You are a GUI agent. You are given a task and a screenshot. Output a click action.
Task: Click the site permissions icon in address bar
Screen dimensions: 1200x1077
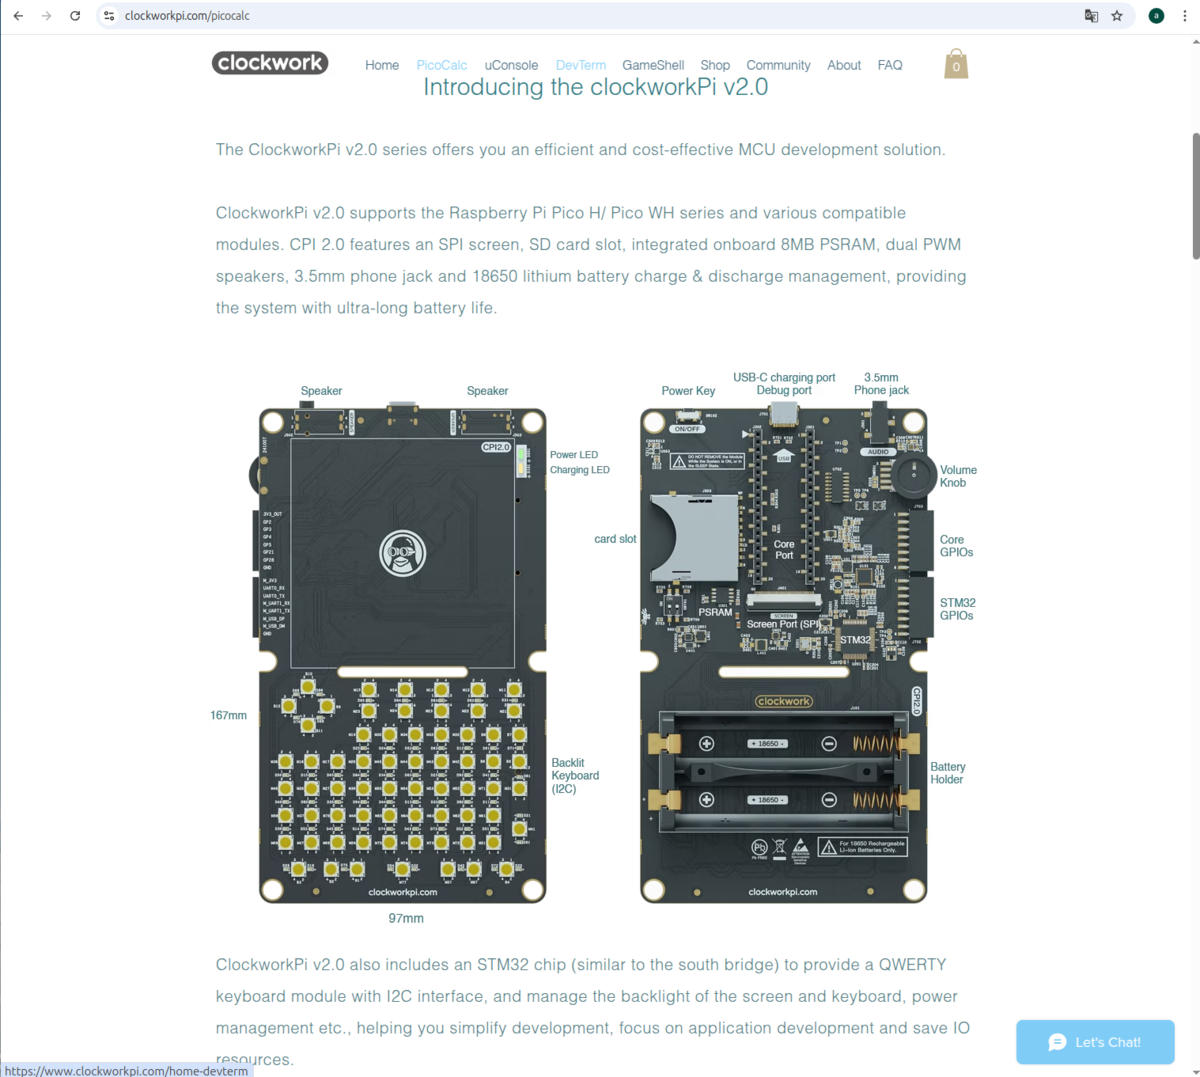click(x=106, y=16)
